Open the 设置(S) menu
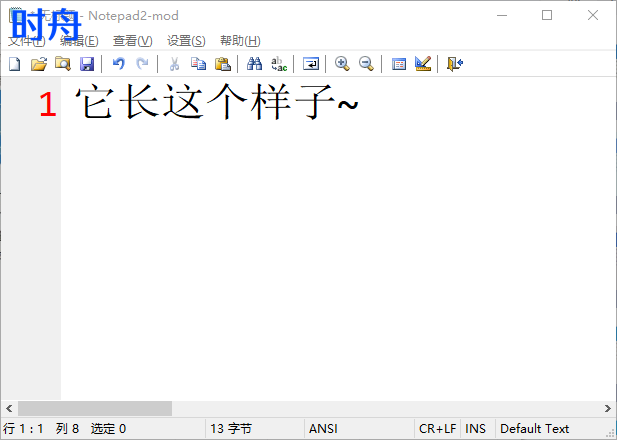 (x=186, y=41)
